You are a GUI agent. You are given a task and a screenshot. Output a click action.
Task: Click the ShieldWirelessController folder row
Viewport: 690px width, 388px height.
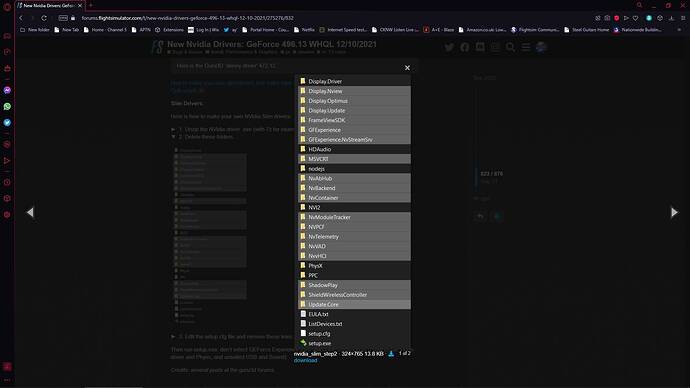[x=354, y=295]
